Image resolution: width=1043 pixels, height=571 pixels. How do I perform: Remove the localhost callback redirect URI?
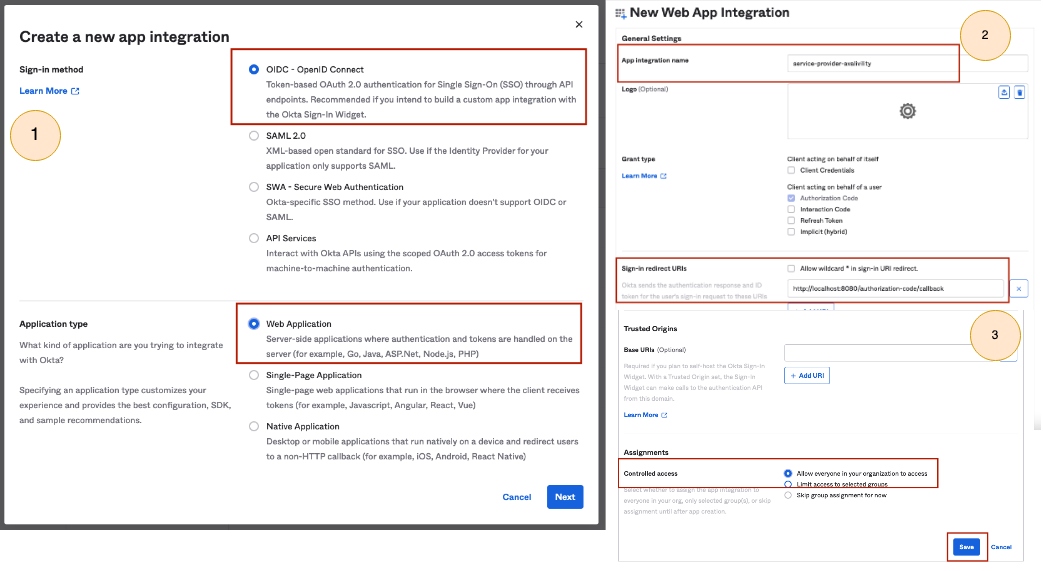pyautogui.click(x=1018, y=289)
